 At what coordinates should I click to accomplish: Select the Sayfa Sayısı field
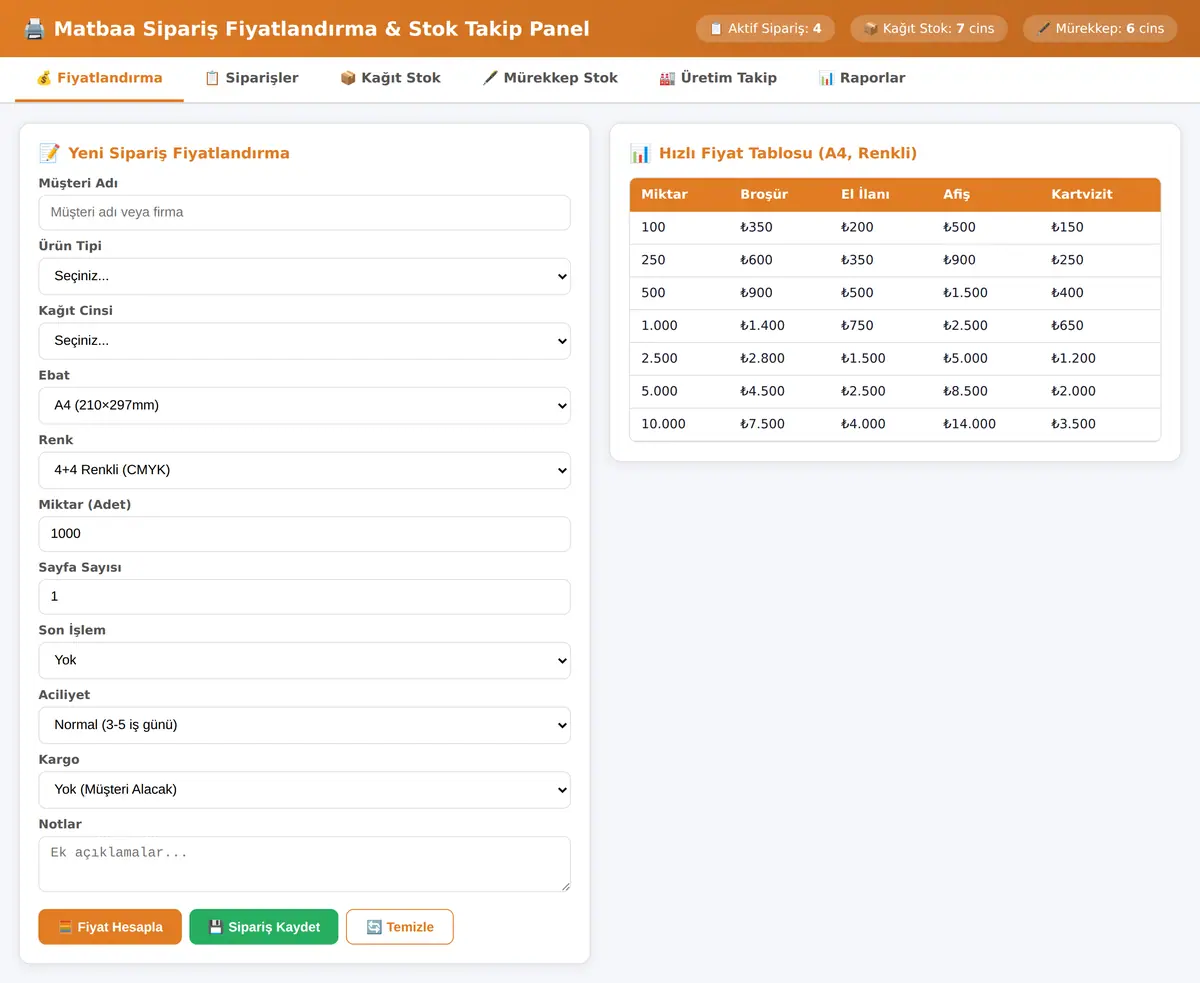tap(305, 597)
